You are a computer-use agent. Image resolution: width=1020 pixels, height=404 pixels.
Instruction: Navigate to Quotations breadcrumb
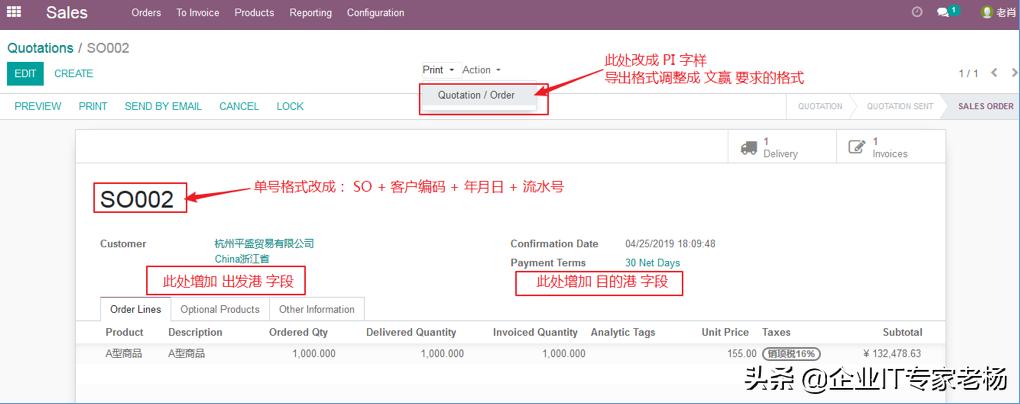[x=40, y=48]
